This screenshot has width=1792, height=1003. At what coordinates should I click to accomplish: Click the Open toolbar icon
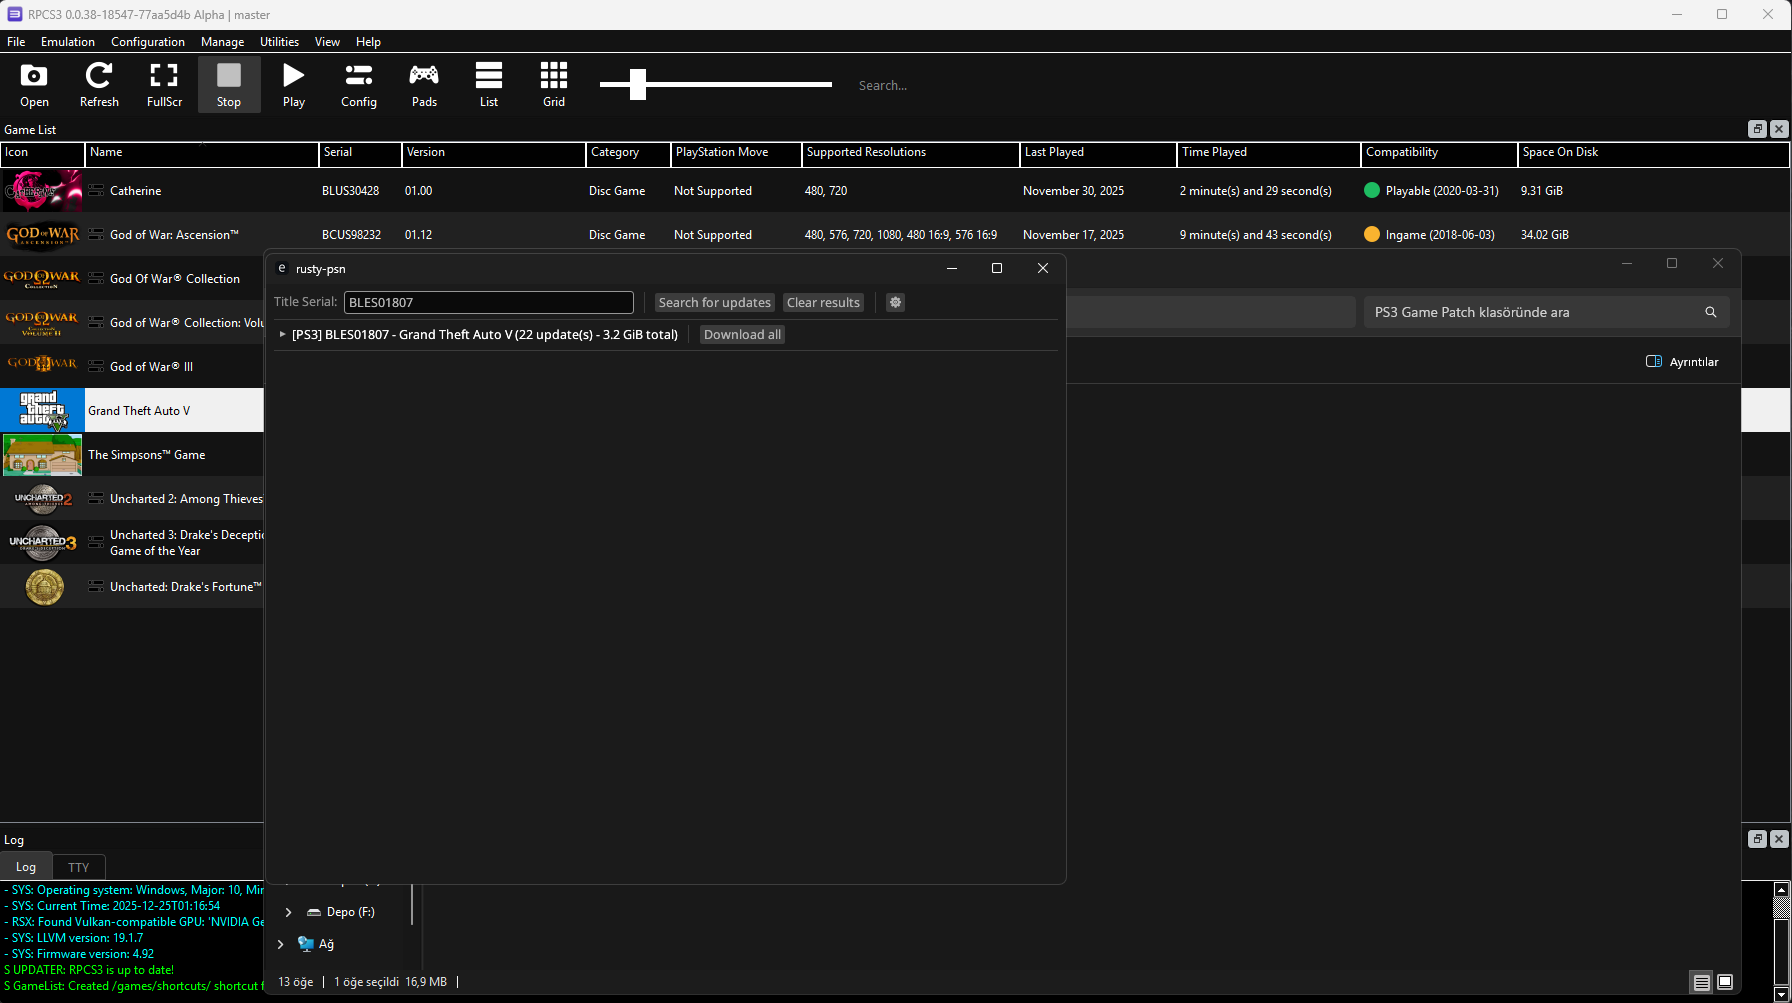point(34,85)
